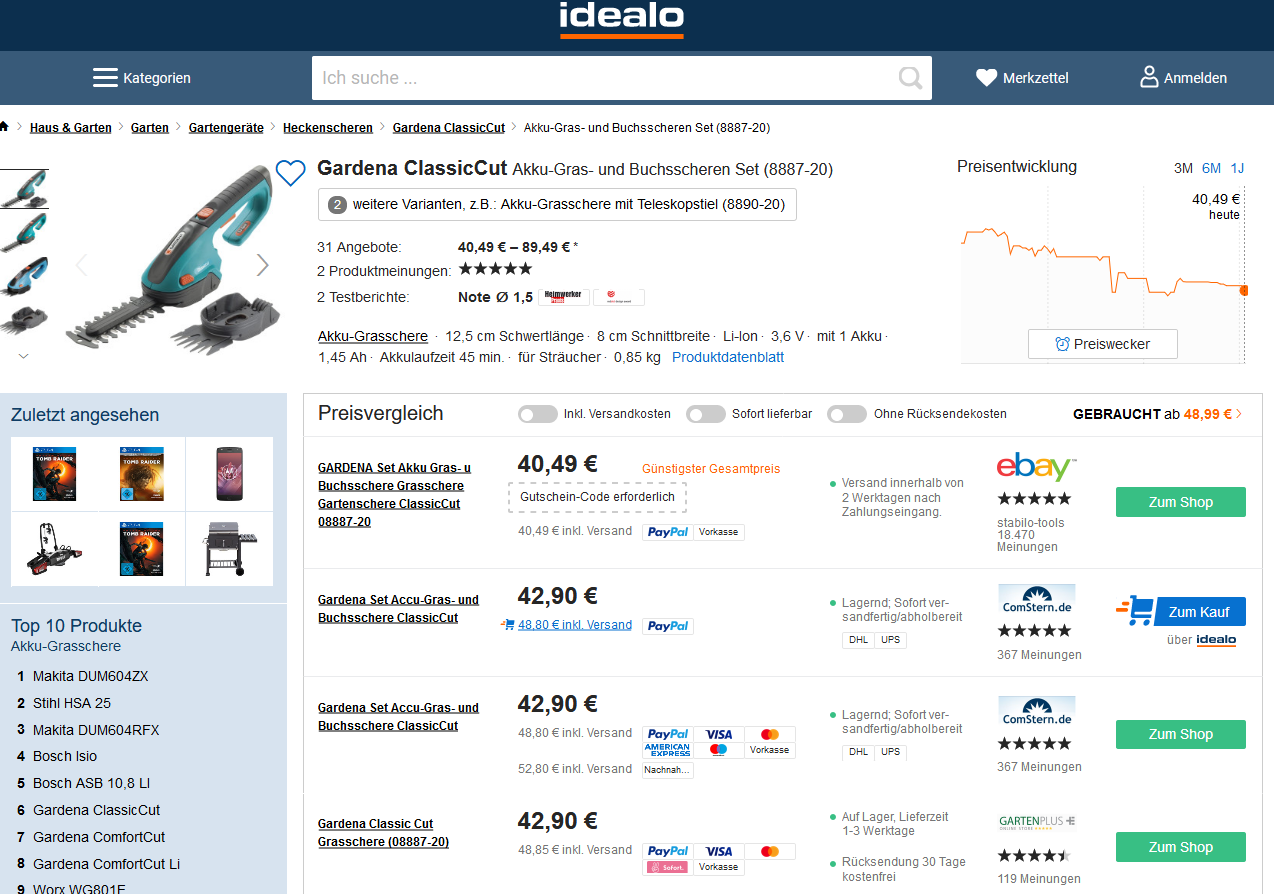Click the Ich suche search field
This screenshot has height=894, width=1274.
click(x=600, y=78)
